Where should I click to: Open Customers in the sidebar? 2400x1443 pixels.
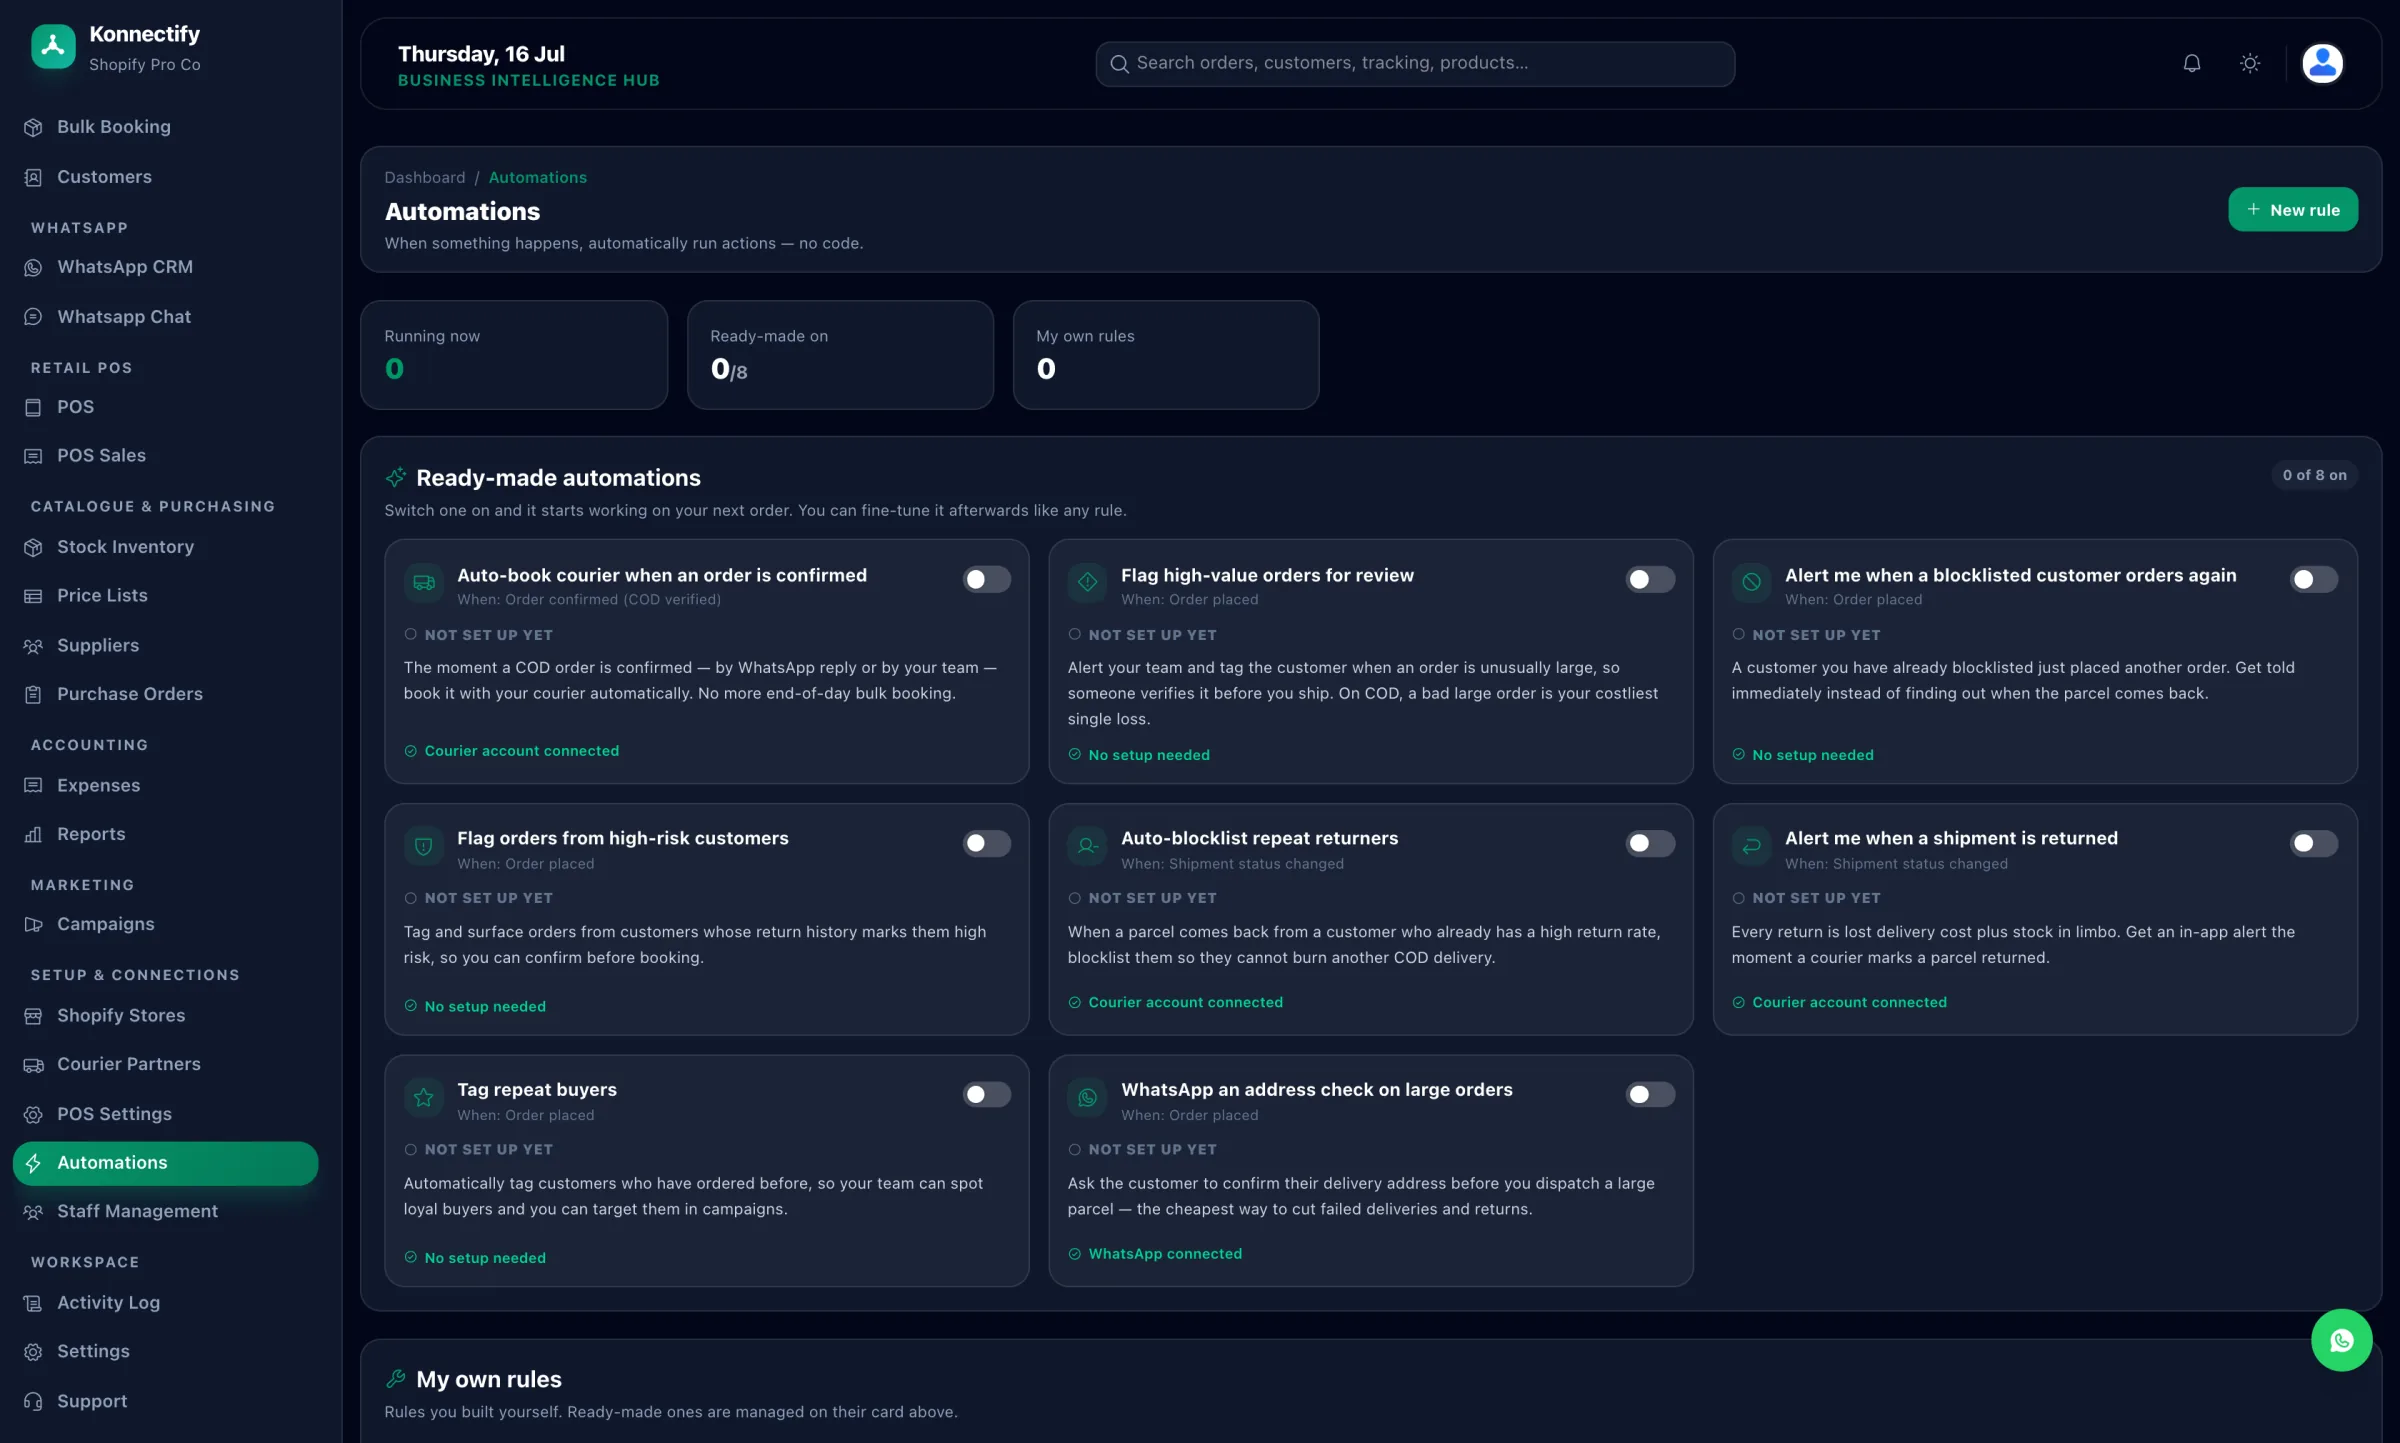click(x=165, y=177)
